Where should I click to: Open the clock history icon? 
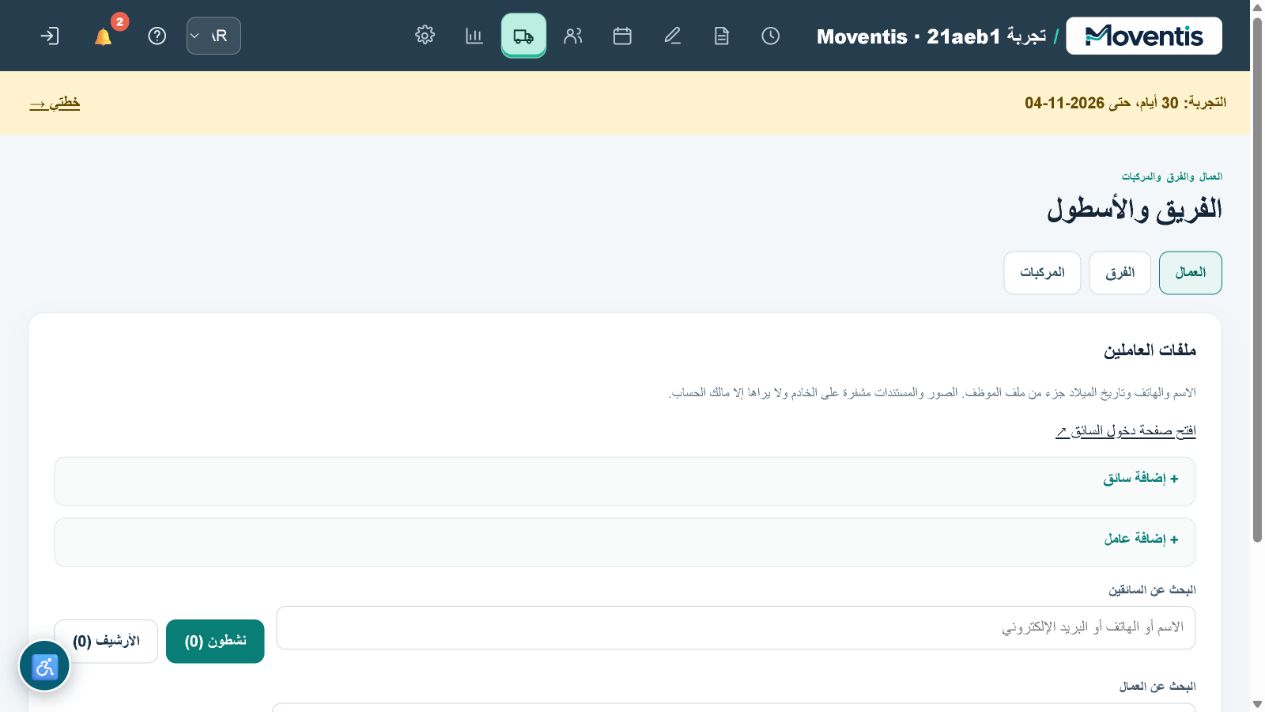pyautogui.click(x=770, y=36)
